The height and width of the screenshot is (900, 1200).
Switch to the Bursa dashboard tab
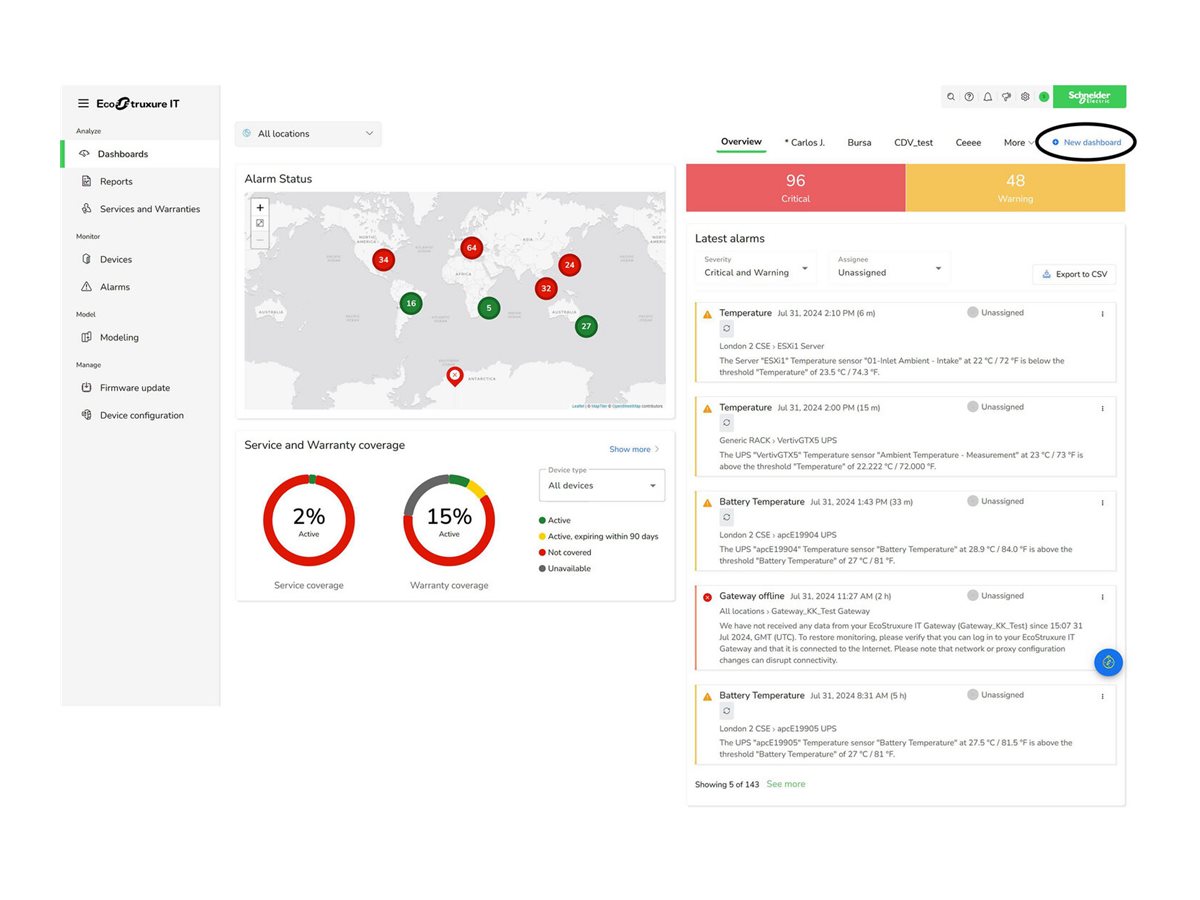(x=859, y=143)
